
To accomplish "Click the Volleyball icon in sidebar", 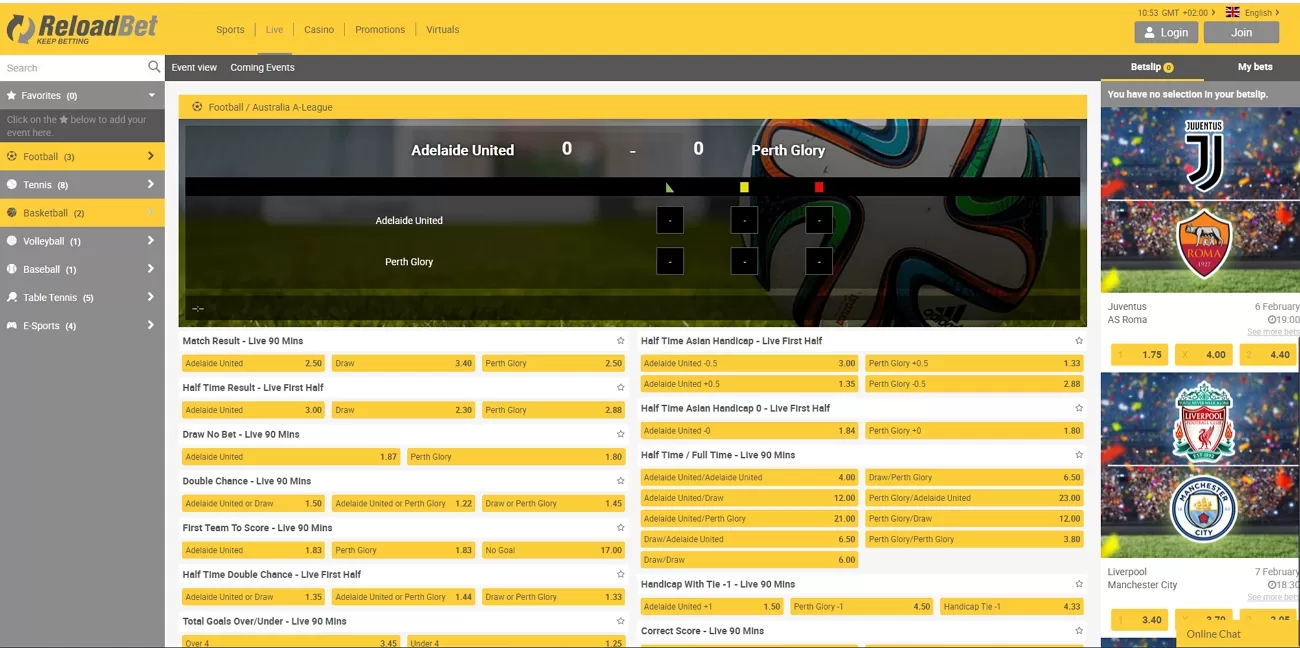I will [12, 240].
